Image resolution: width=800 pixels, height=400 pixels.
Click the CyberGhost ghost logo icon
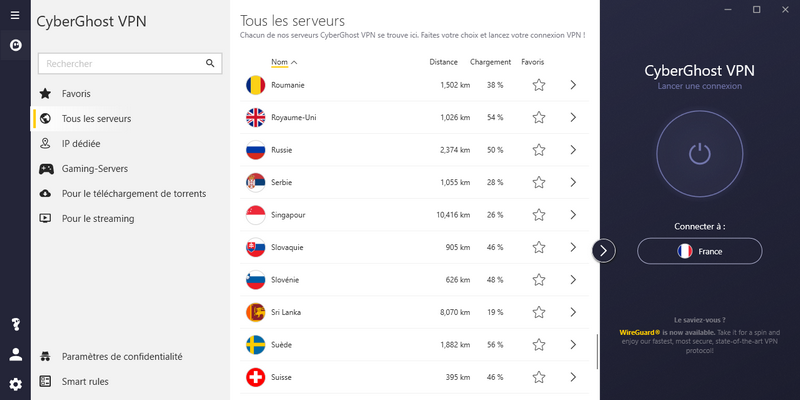[x=15, y=45]
